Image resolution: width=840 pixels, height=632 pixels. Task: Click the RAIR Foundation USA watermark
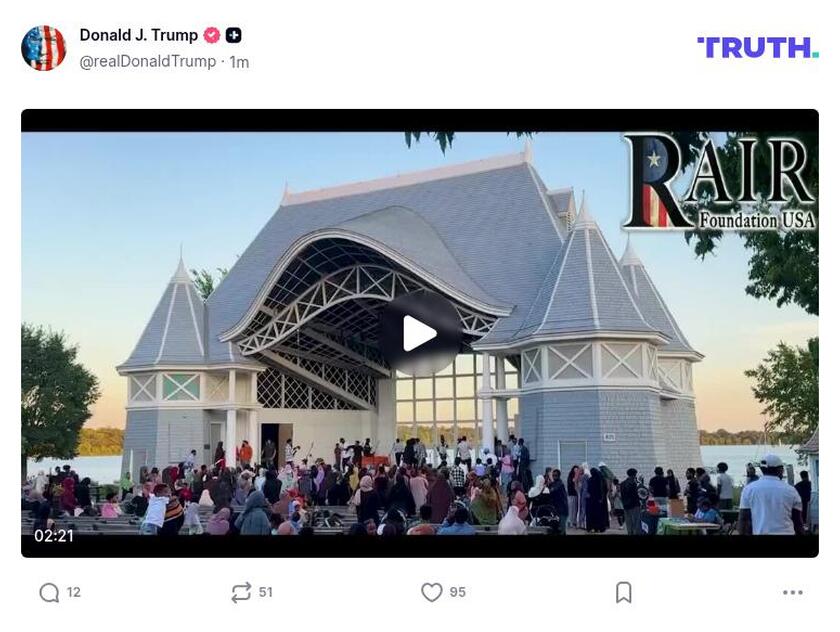click(719, 182)
